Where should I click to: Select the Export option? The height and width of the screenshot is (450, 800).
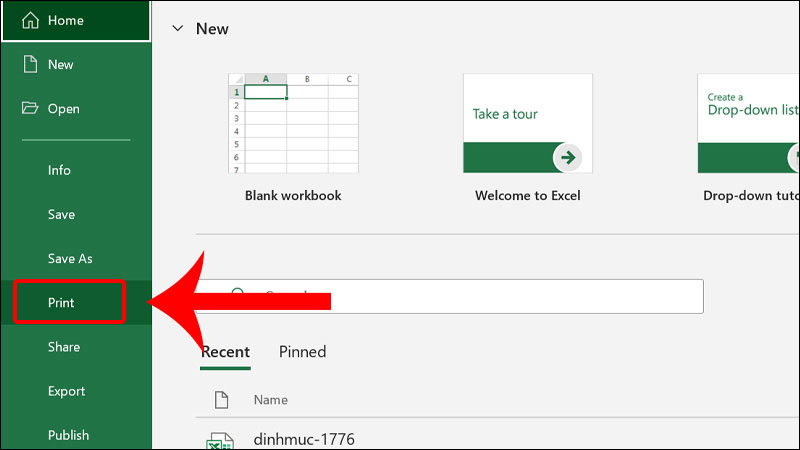[x=66, y=391]
